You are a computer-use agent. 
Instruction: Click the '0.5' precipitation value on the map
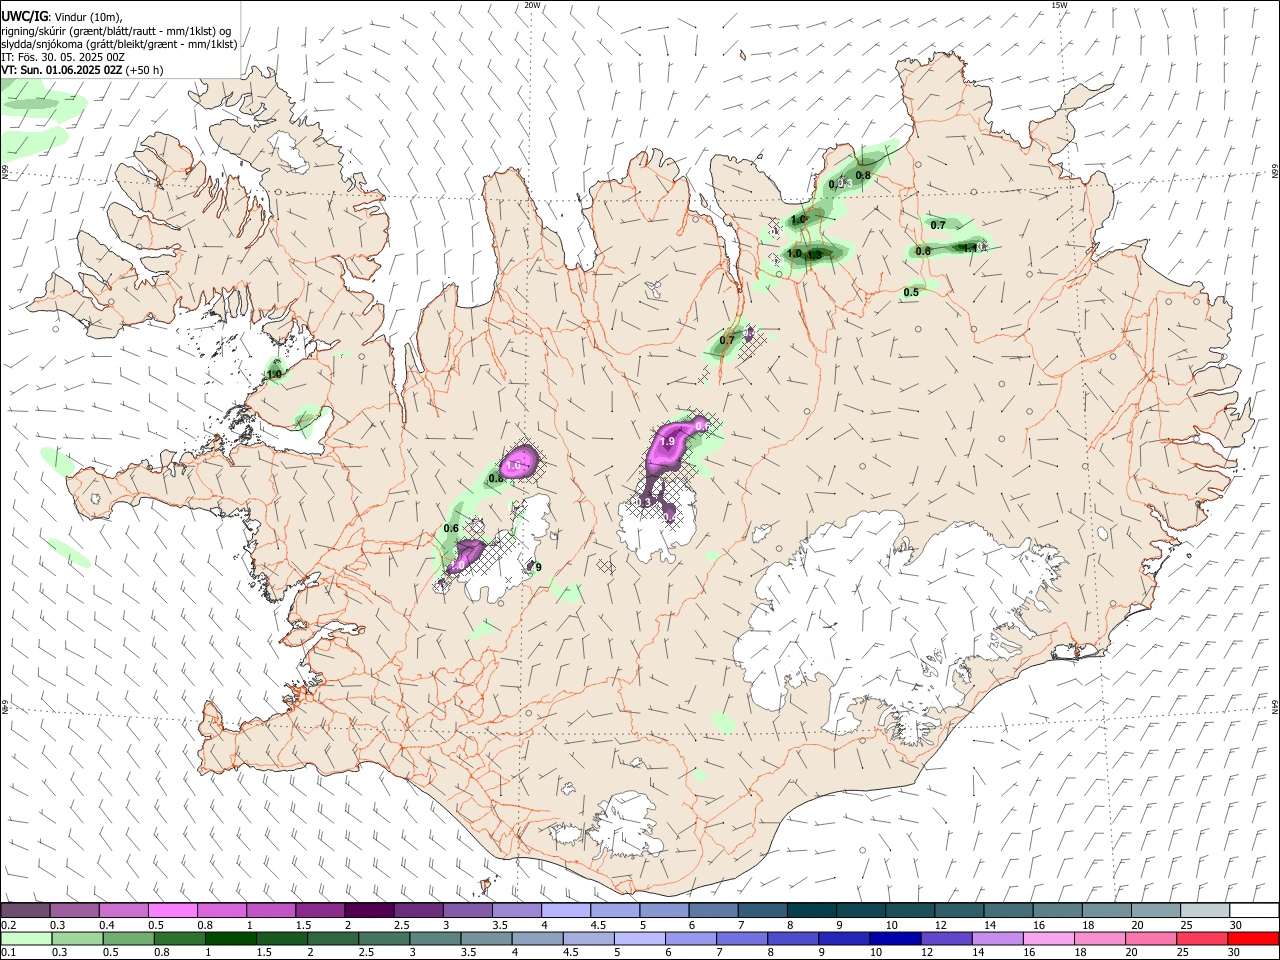pos(911,293)
